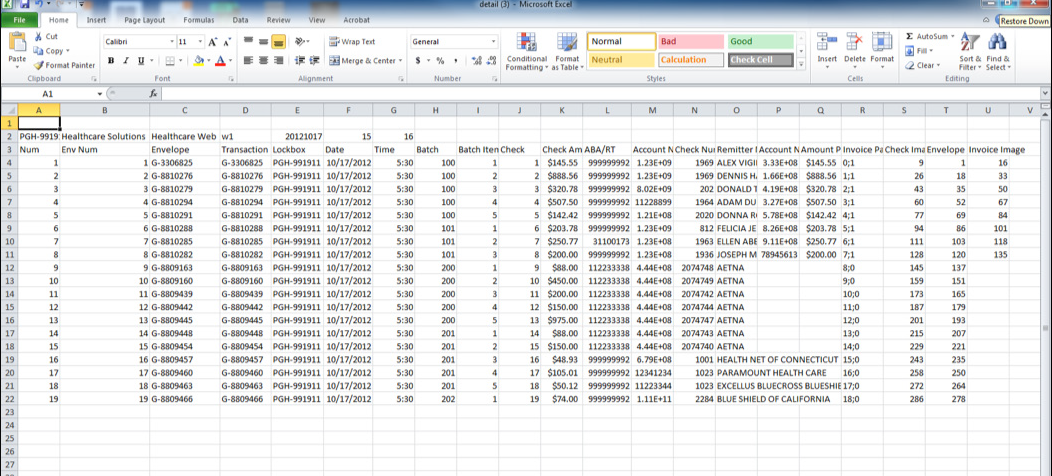The height and width of the screenshot is (476, 1052).
Task: Click the Fill Color paint bucket
Action: coord(199,60)
